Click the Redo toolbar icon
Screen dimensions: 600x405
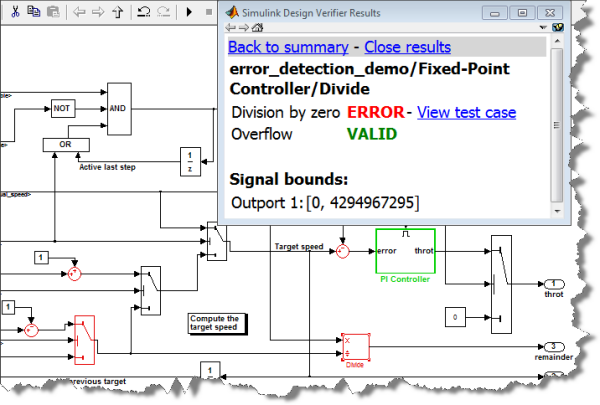point(163,13)
